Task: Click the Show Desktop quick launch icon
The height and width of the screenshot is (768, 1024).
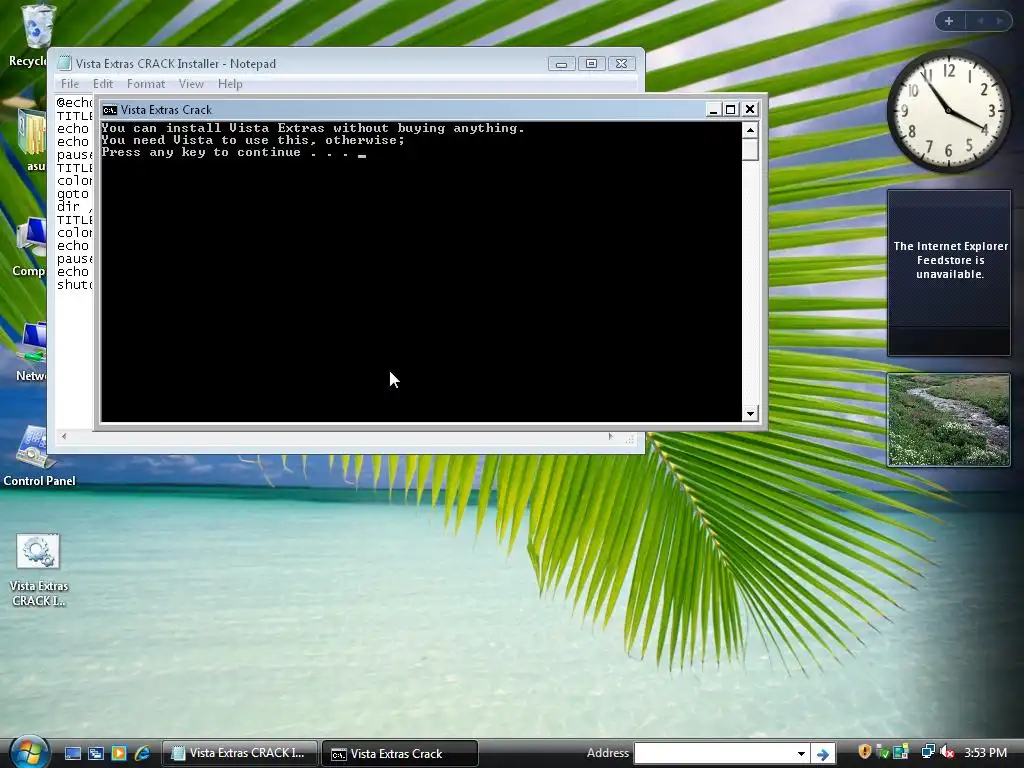Action: (x=72, y=753)
